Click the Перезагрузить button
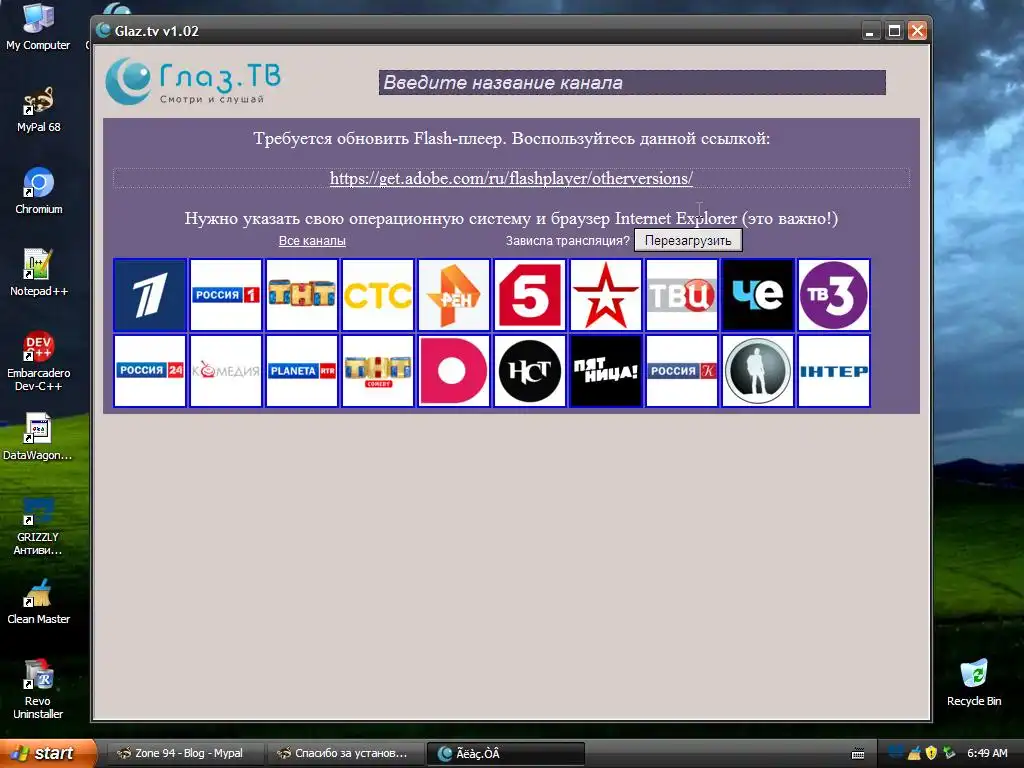The image size is (1024, 768). pyautogui.click(x=688, y=240)
